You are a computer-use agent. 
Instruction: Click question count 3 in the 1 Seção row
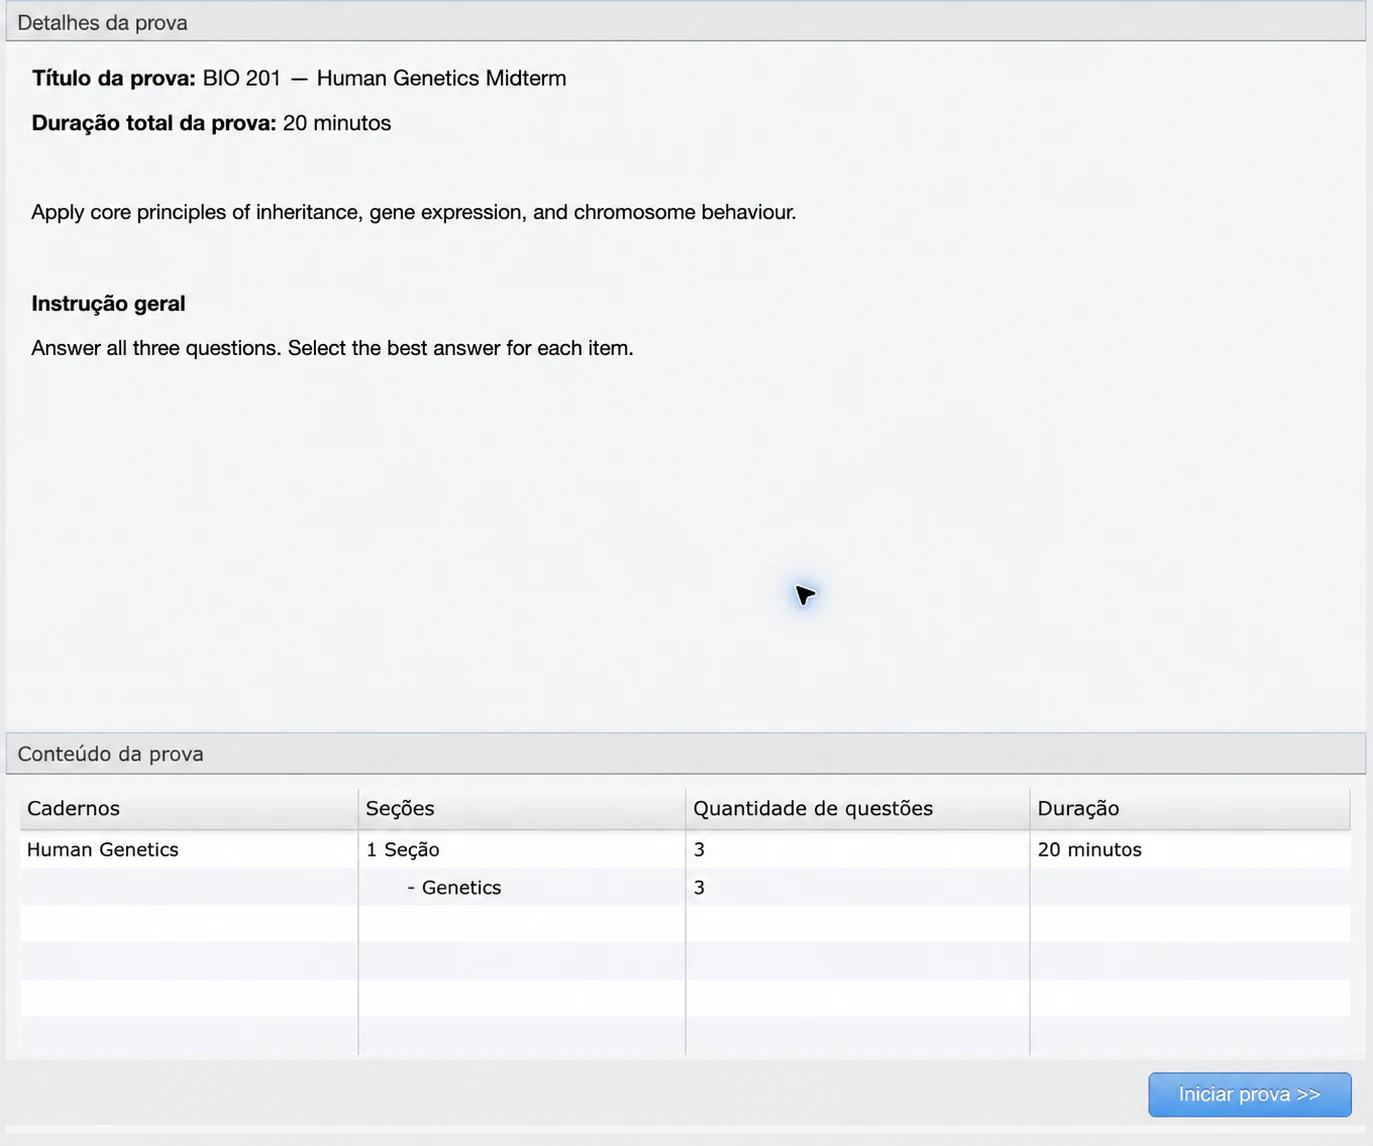(x=858, y=849)
